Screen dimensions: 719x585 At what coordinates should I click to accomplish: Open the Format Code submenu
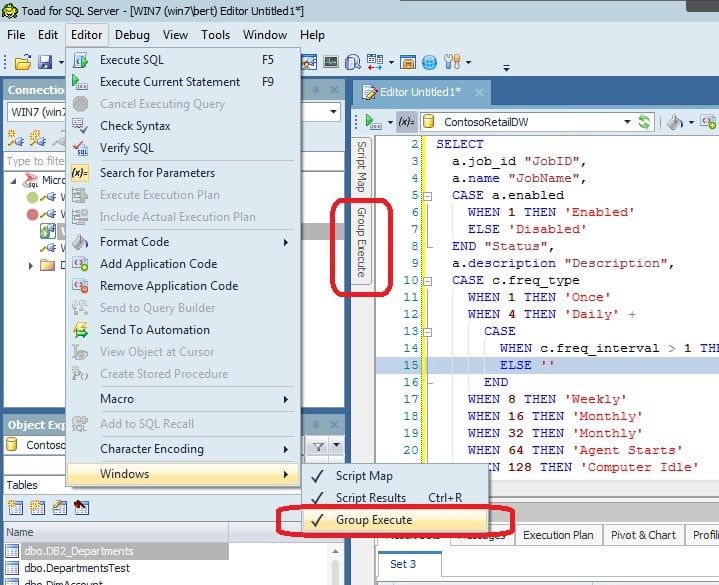click(183, 242)
